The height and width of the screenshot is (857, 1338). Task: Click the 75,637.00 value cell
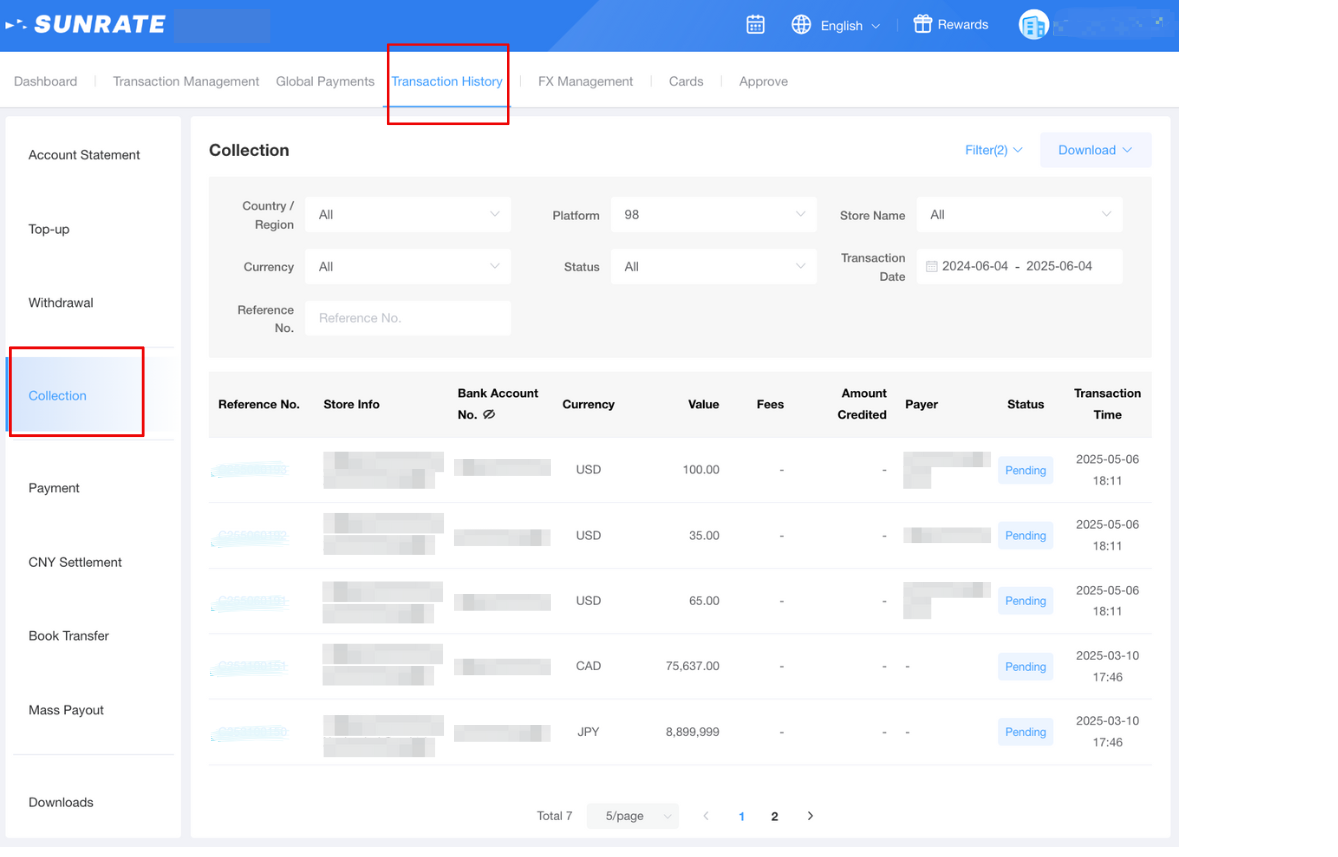(692, 666)
